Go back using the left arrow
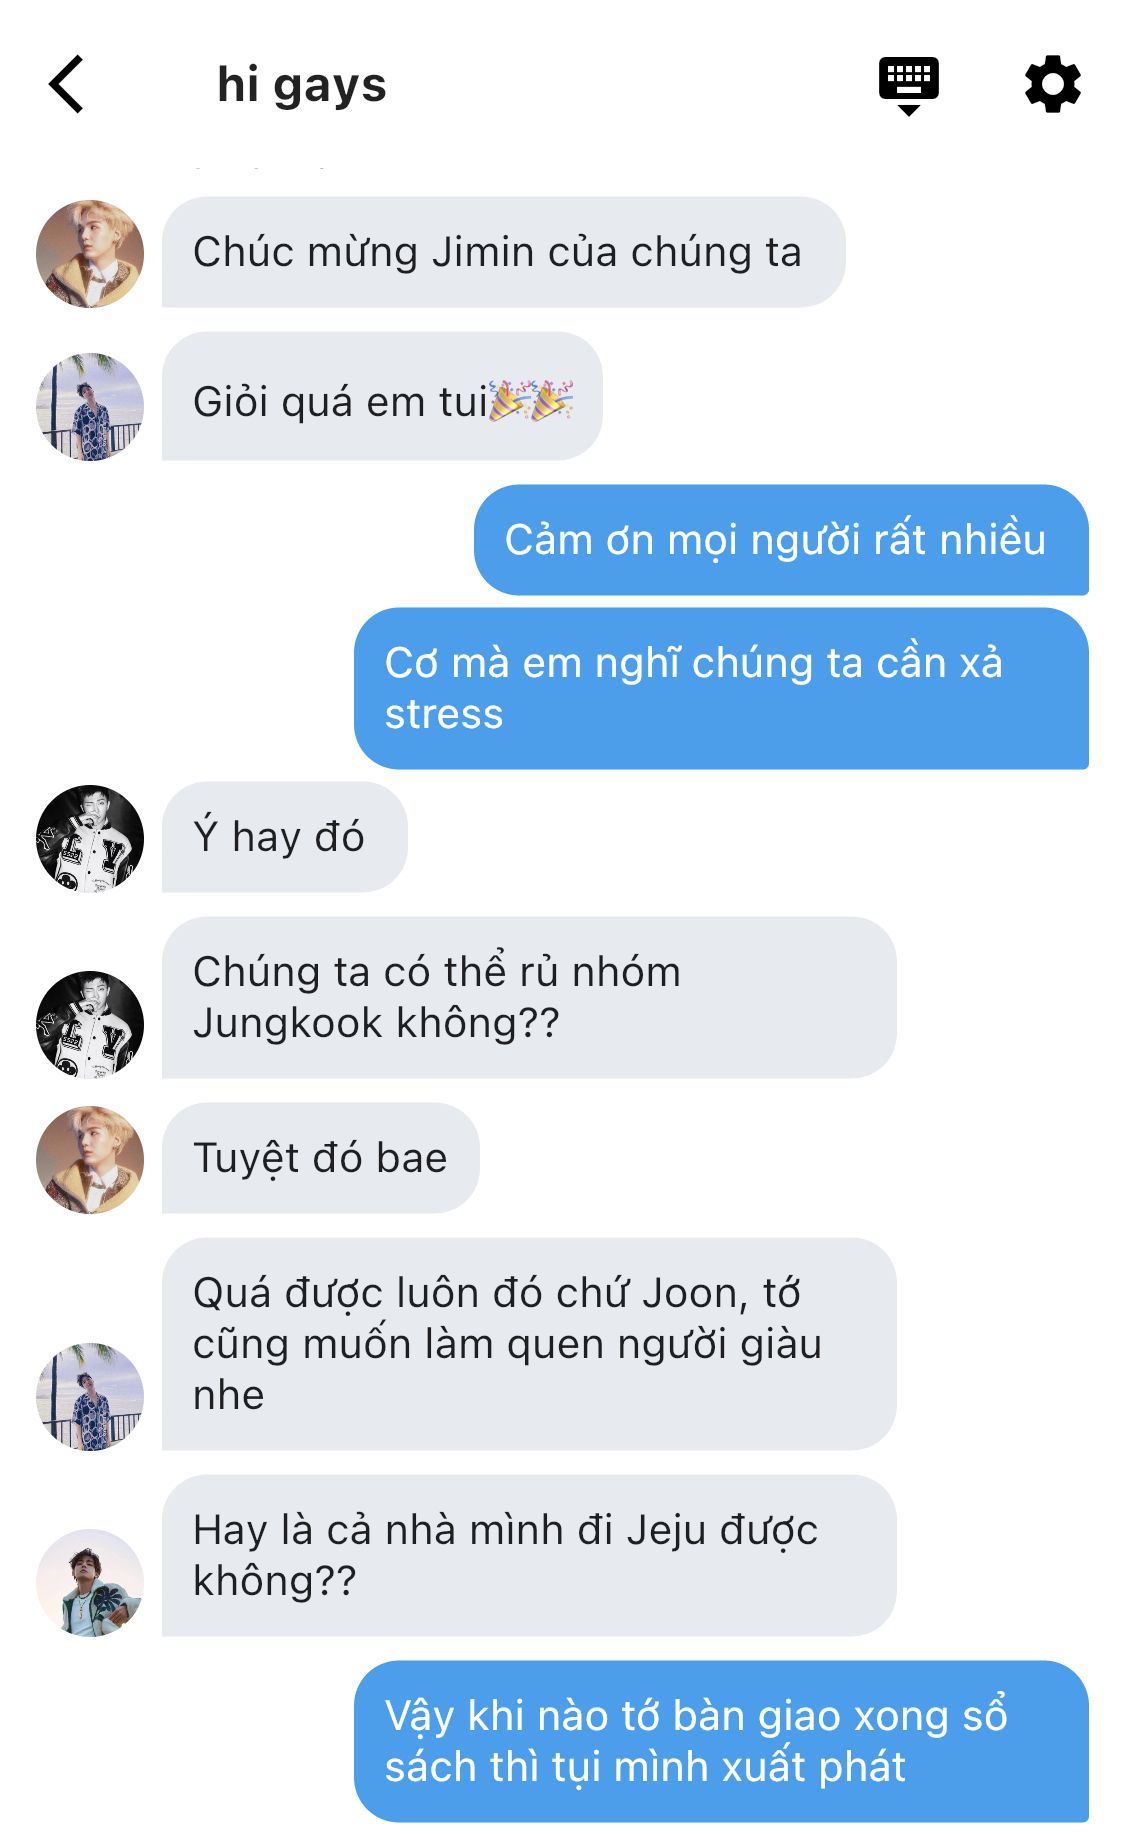This screenshot has height=1844, width=1125. click(x=66, y=84)
